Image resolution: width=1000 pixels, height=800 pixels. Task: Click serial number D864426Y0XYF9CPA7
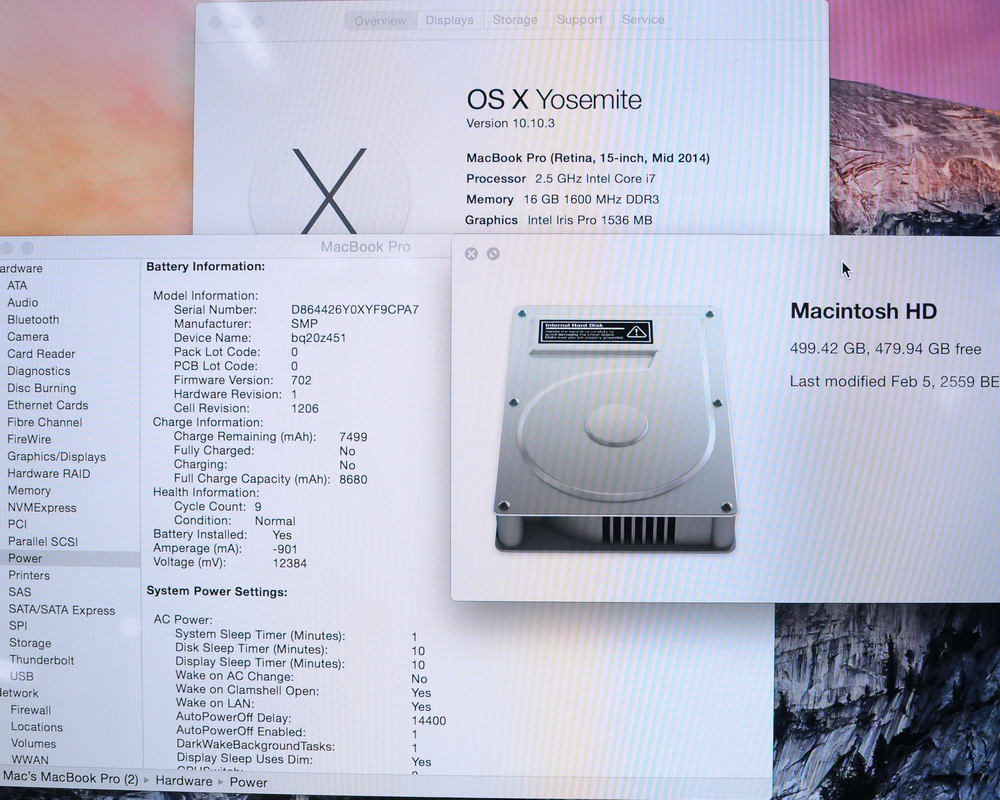pyautogui.click(x=355, y=310)
